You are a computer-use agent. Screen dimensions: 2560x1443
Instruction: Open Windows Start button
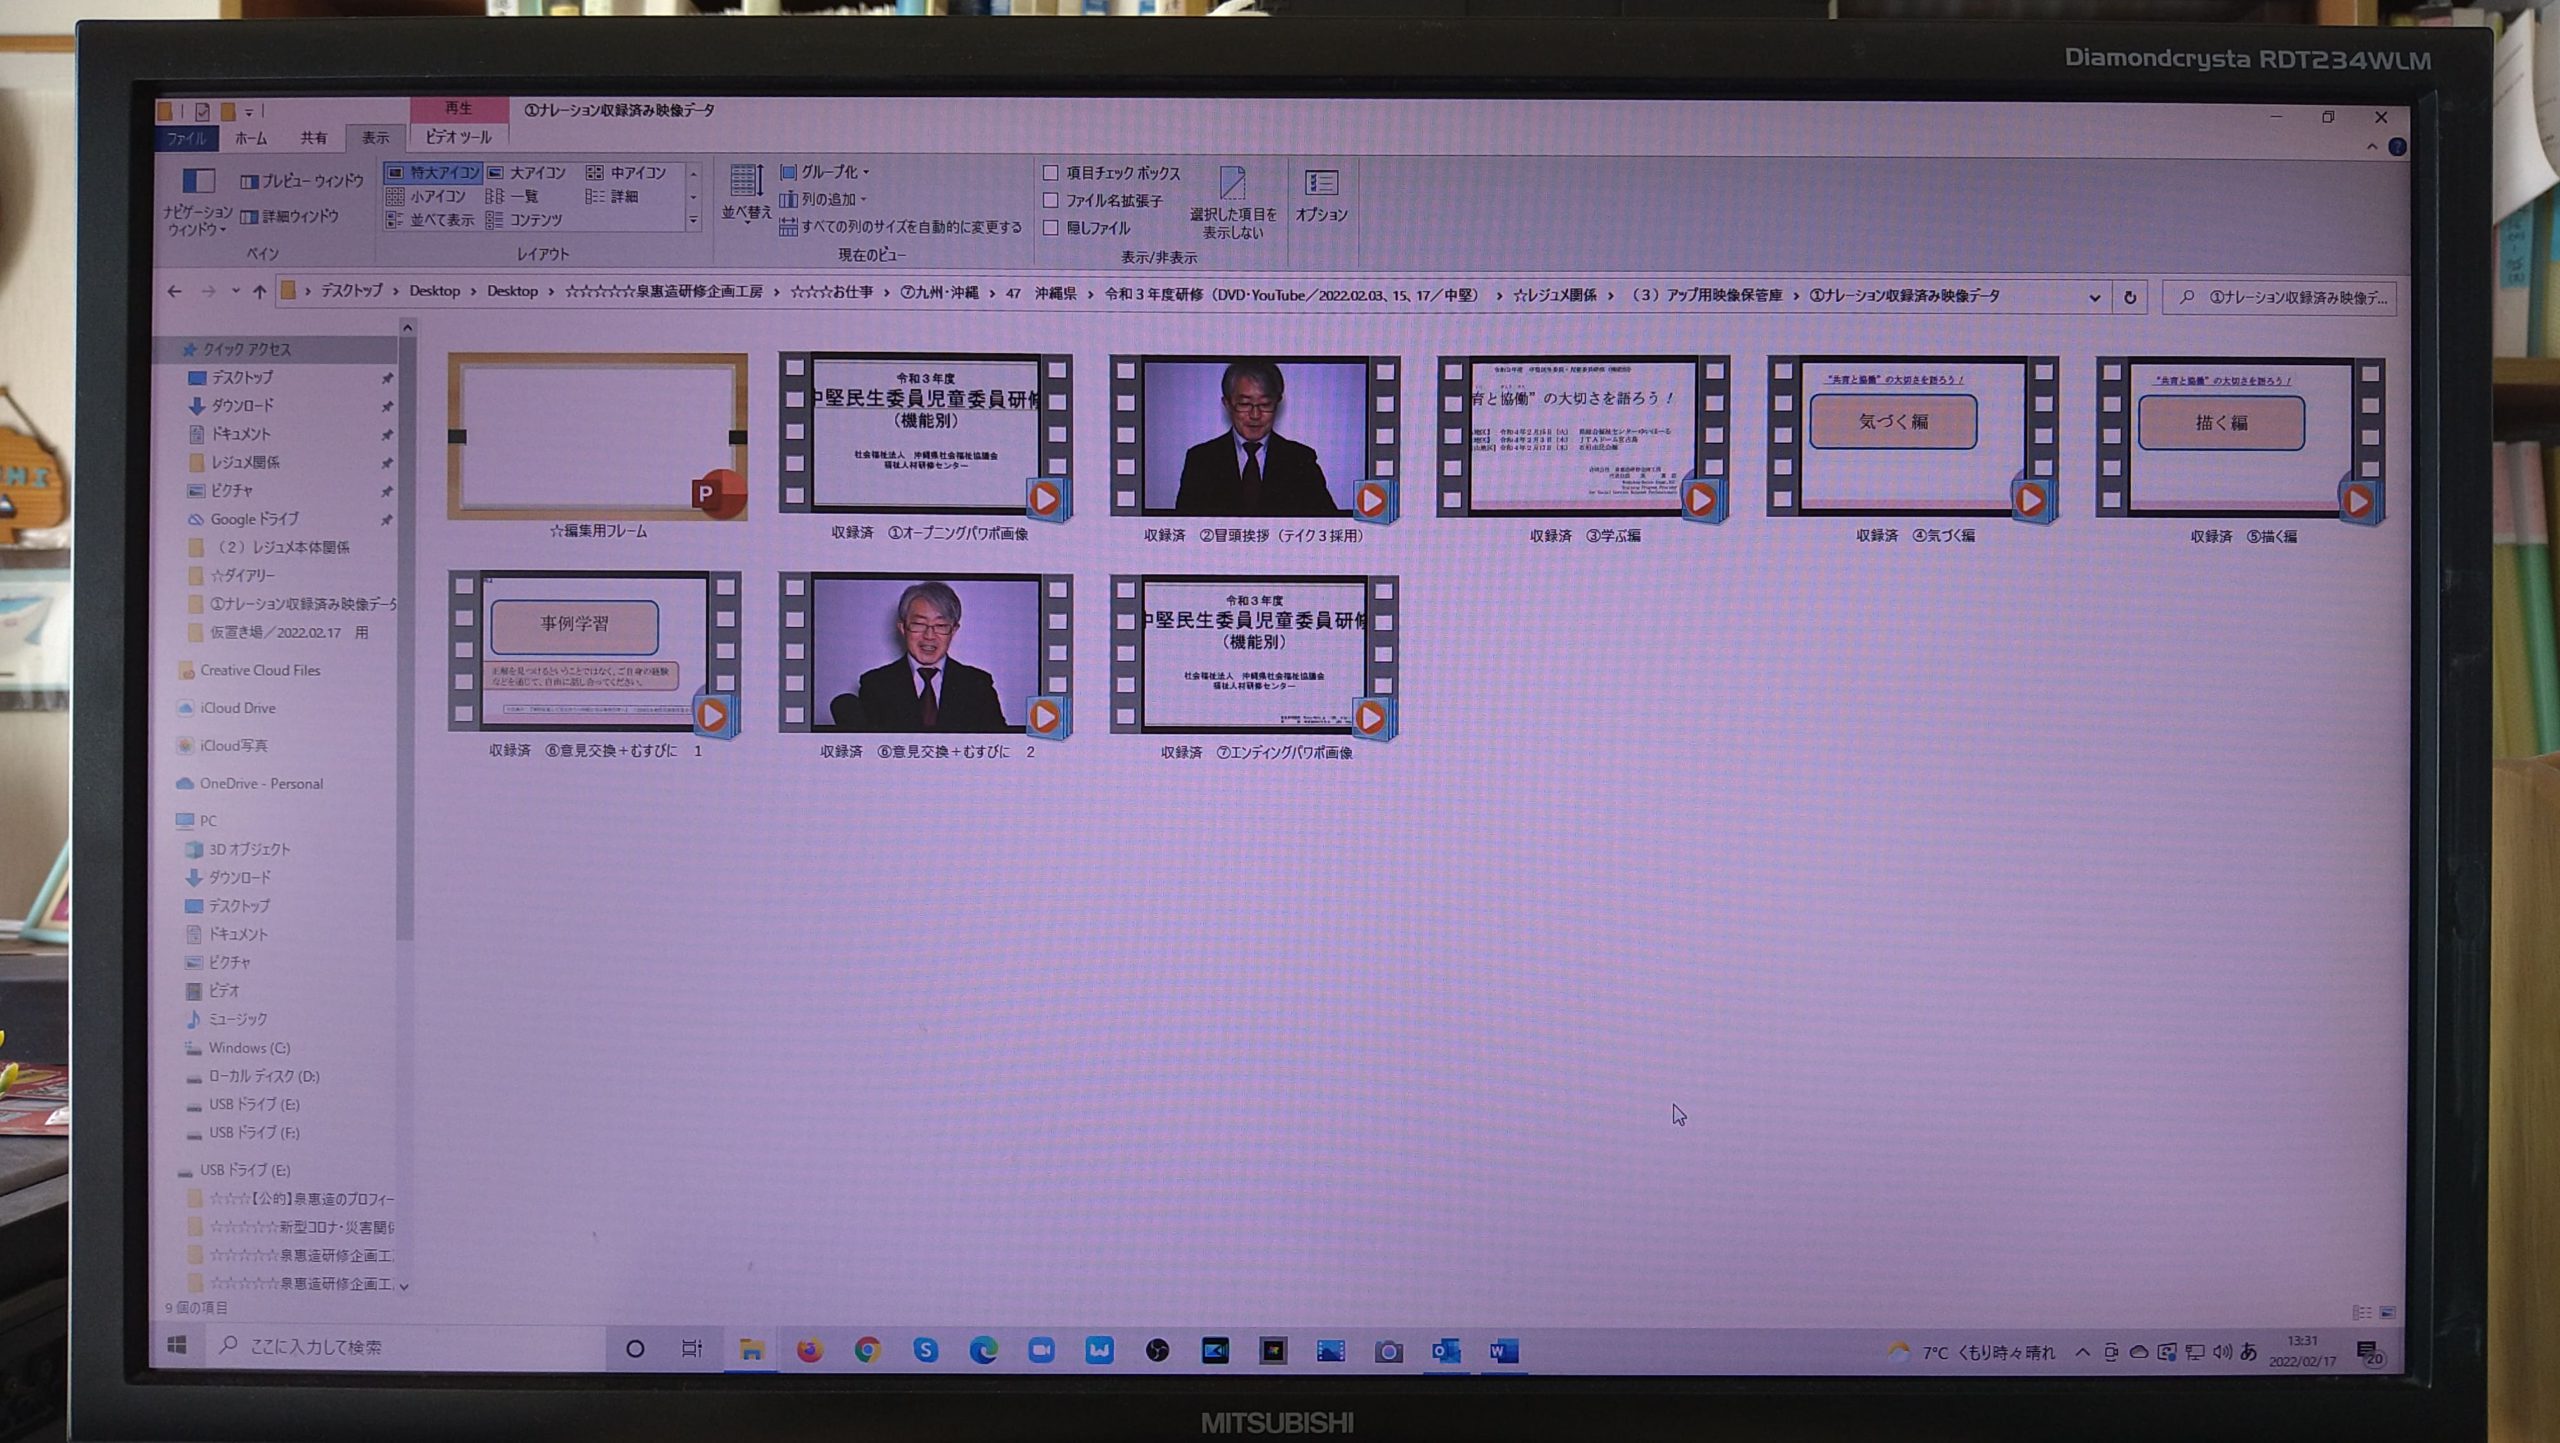[x=178, y=1347]
